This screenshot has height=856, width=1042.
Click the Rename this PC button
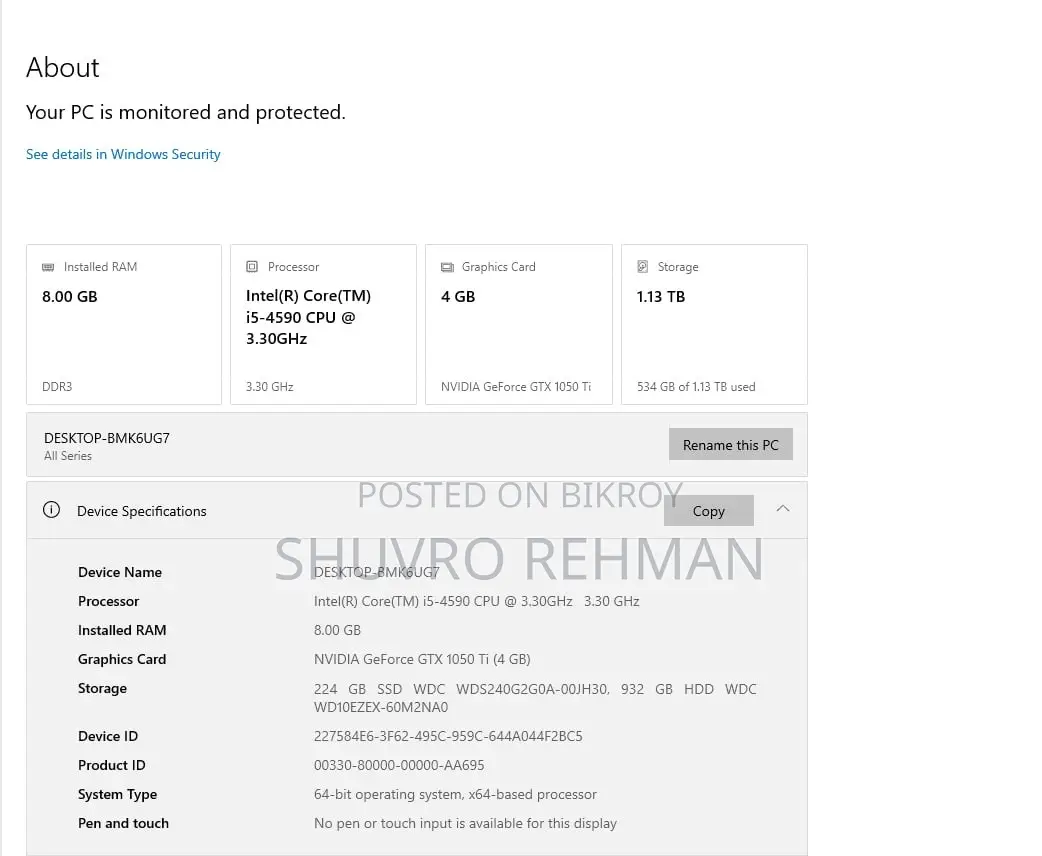click(x=730, y=445)
